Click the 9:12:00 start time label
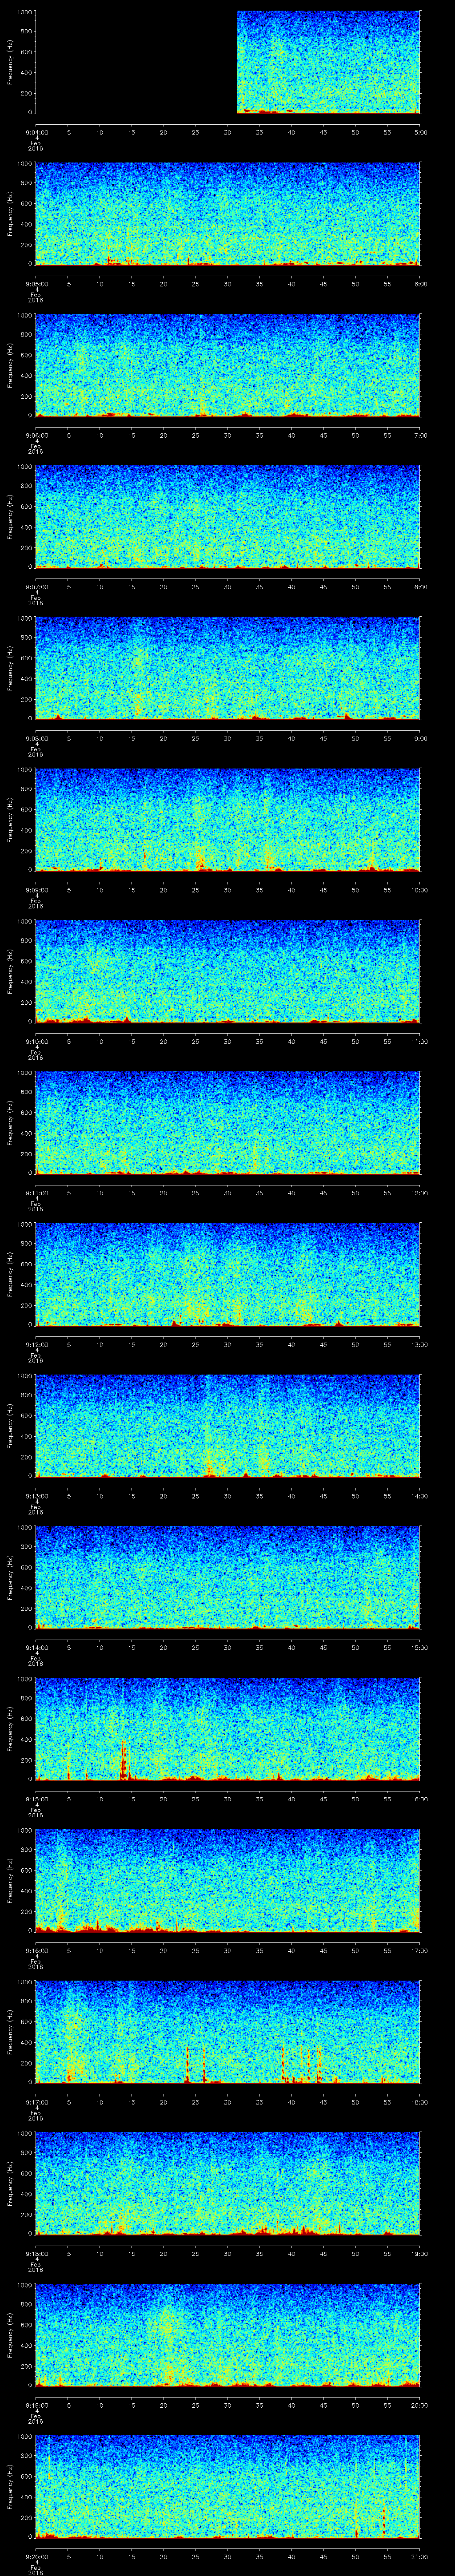Image resolution: width=455 pixels, height=2576 pixels. tap(36, 1344)
